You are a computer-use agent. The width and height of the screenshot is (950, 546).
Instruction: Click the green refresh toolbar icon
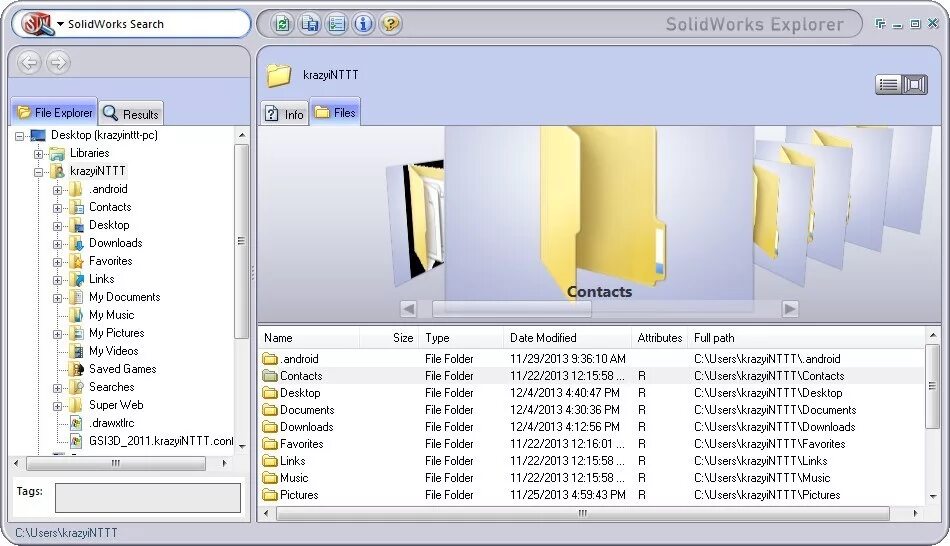click(x=282, y=24)
